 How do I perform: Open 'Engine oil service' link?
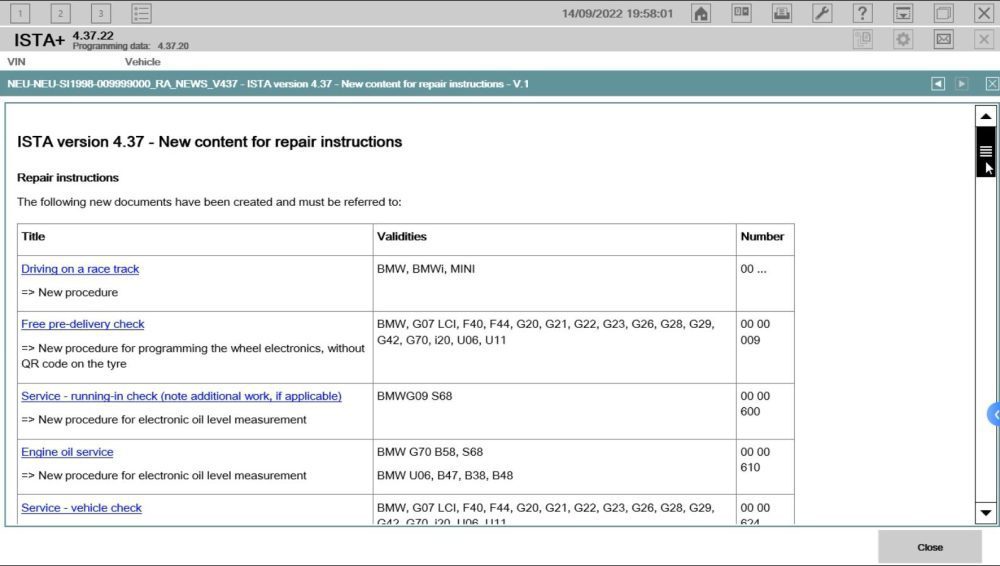[67, 452]
